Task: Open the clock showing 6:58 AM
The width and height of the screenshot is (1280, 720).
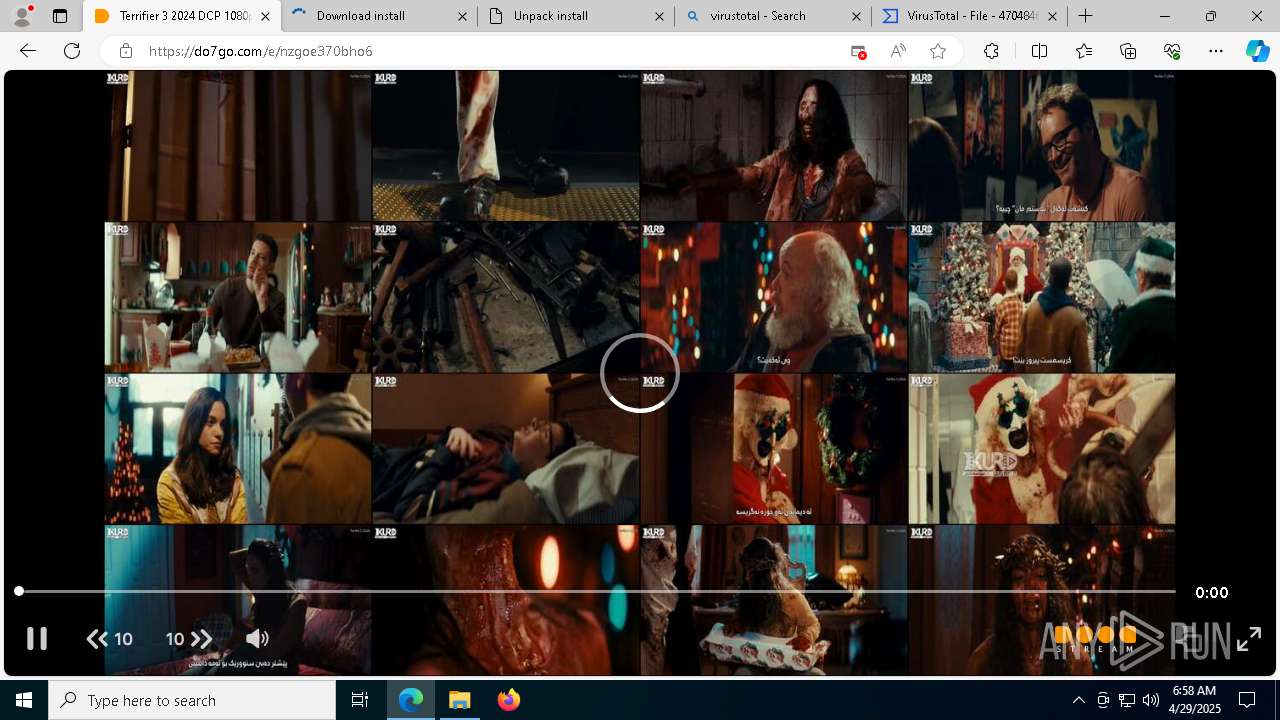Action: point(1195,700)
